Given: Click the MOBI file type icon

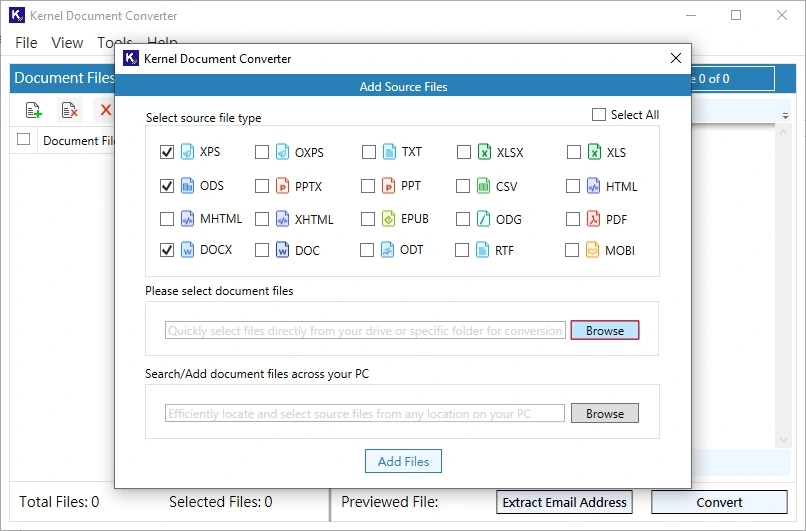Looking at the screenshot, I should pos(592,250).
